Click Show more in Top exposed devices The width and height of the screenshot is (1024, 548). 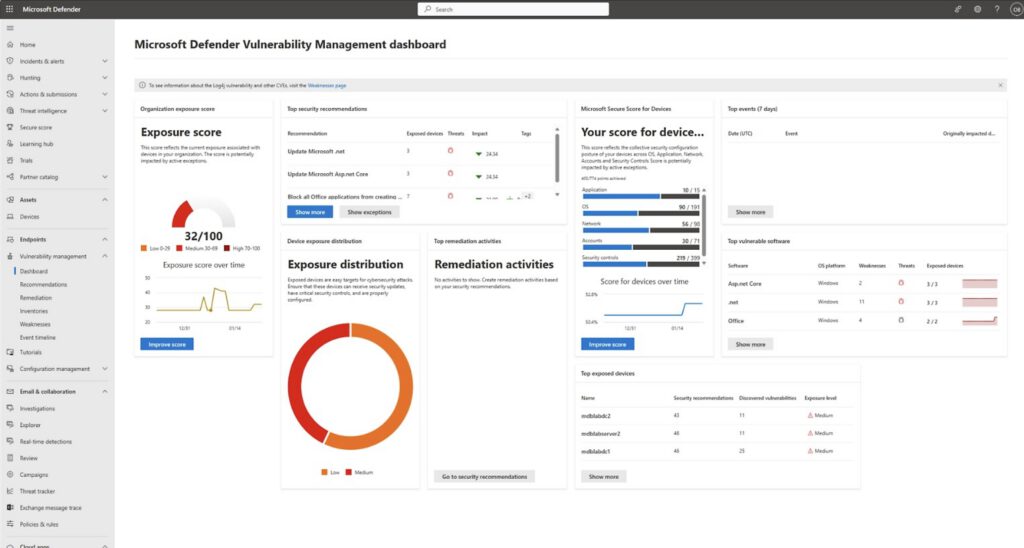point(603,477)
